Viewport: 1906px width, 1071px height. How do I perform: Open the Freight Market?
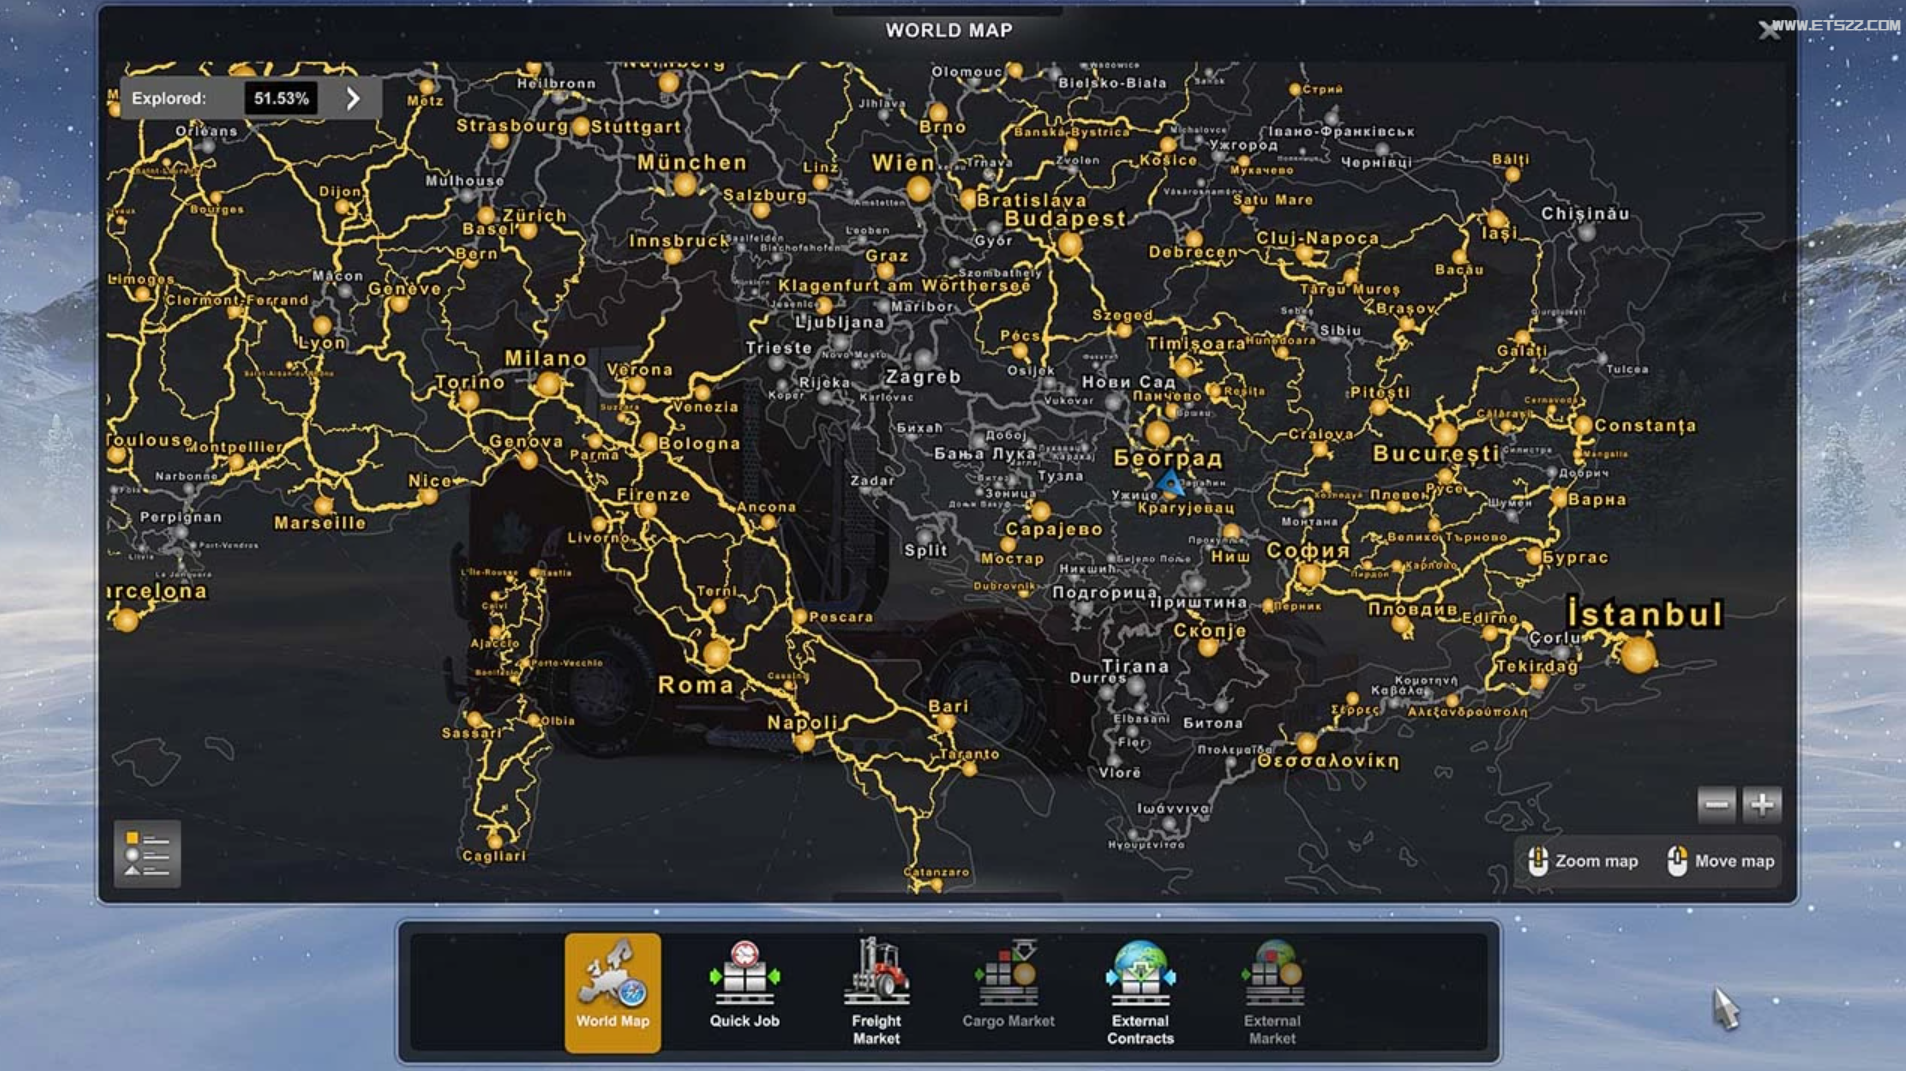876,992
